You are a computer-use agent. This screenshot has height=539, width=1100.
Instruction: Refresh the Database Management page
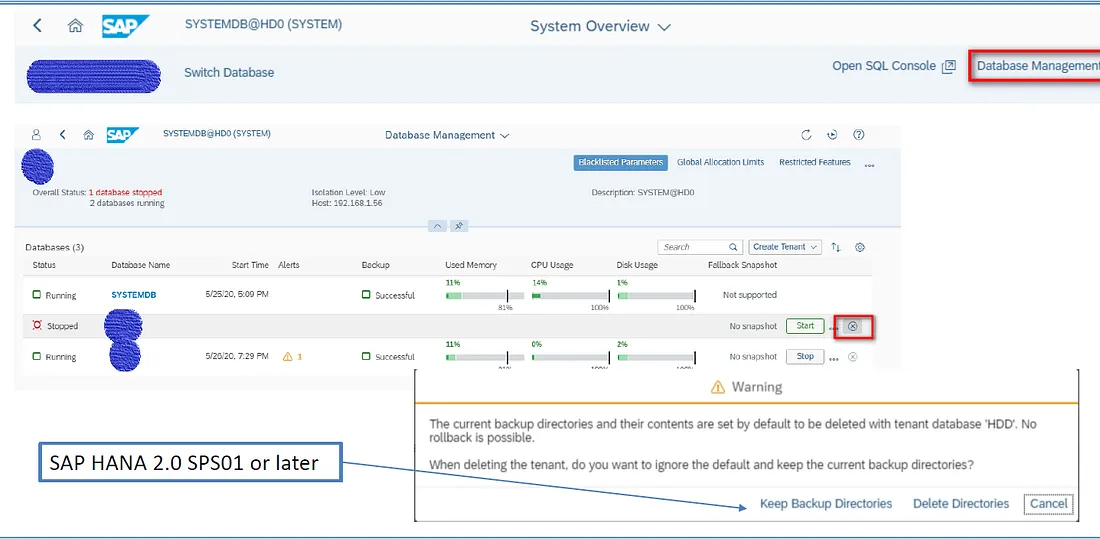(806, 135)
